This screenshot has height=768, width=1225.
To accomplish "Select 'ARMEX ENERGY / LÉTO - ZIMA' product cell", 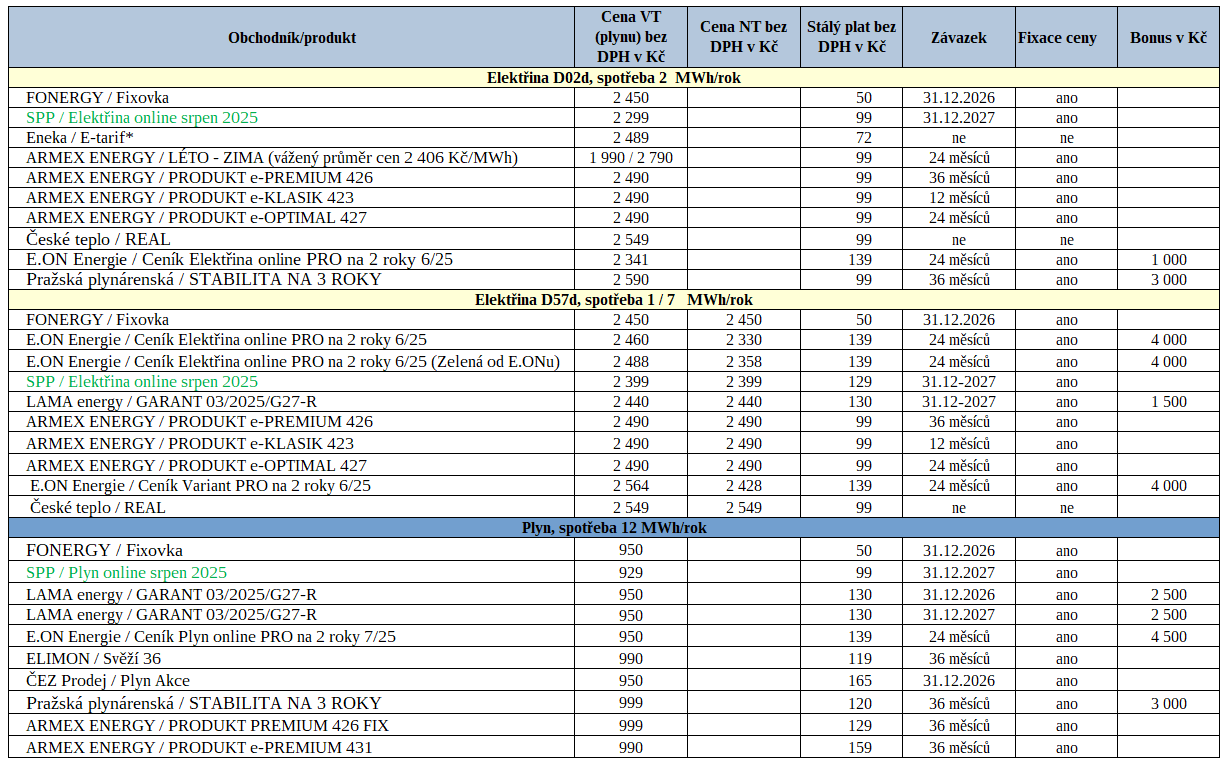I will tap(292, 158).
